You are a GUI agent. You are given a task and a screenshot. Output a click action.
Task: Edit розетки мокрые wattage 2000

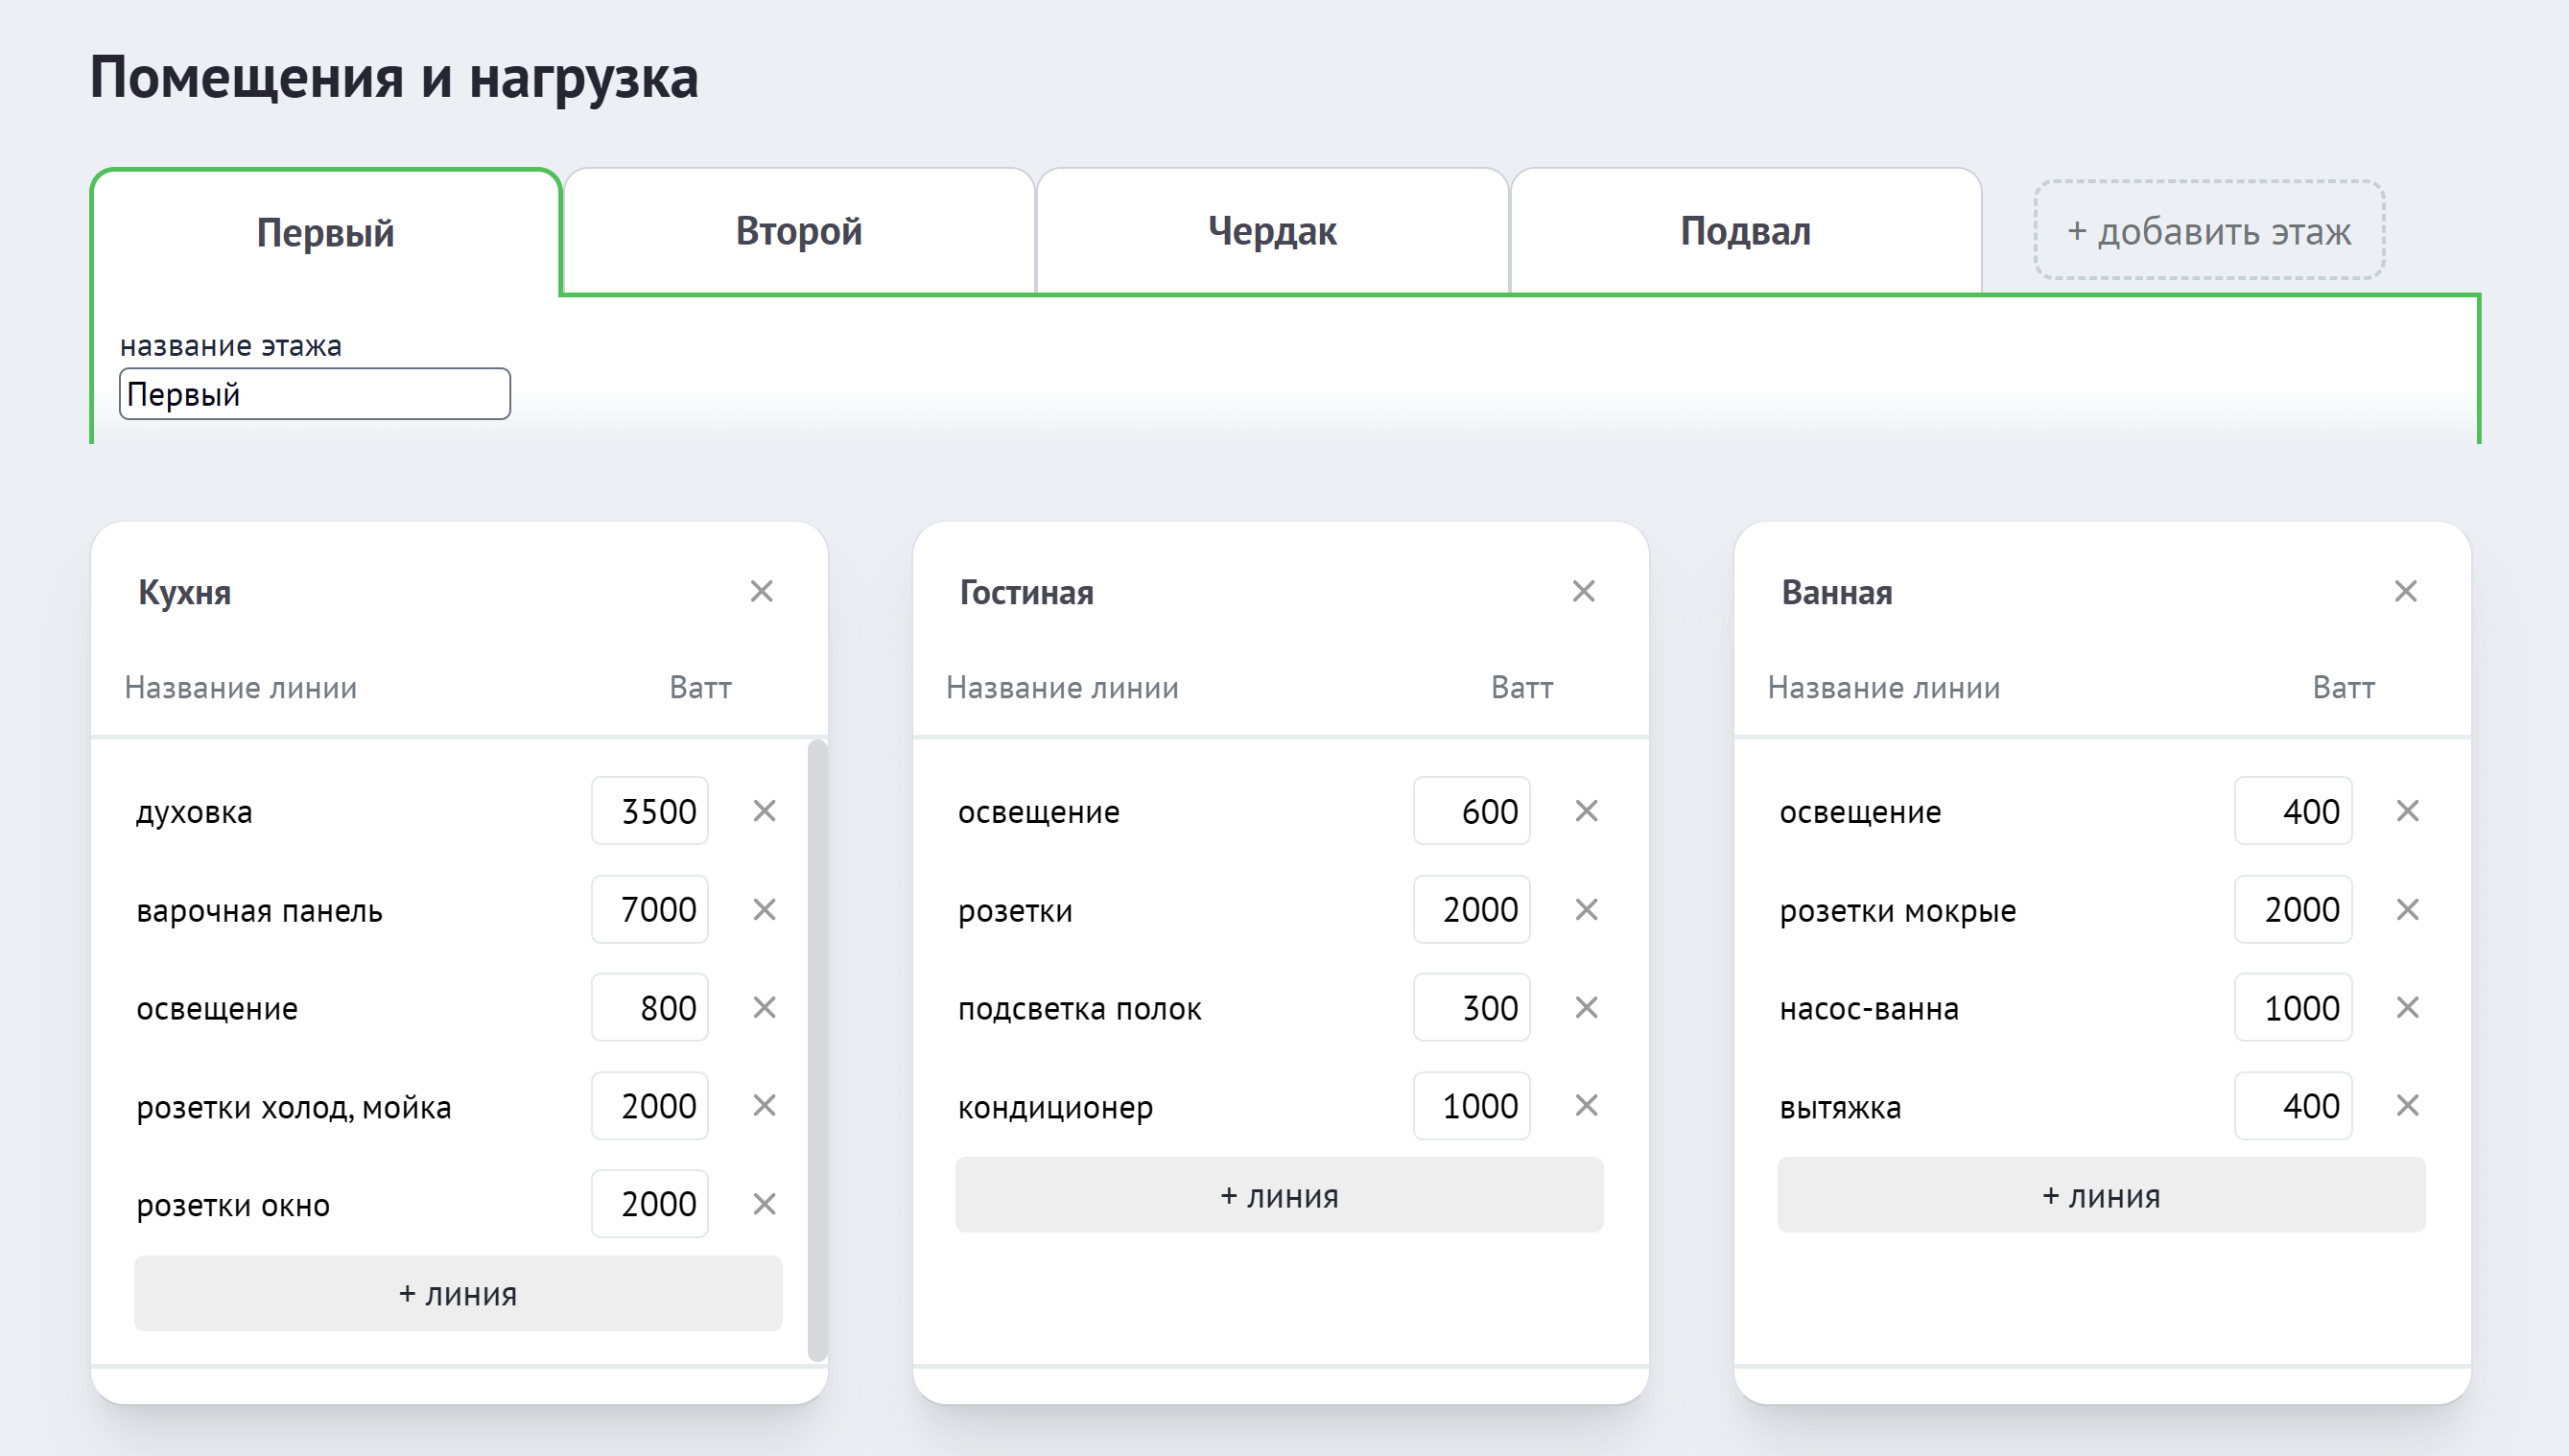(2294, 910)
